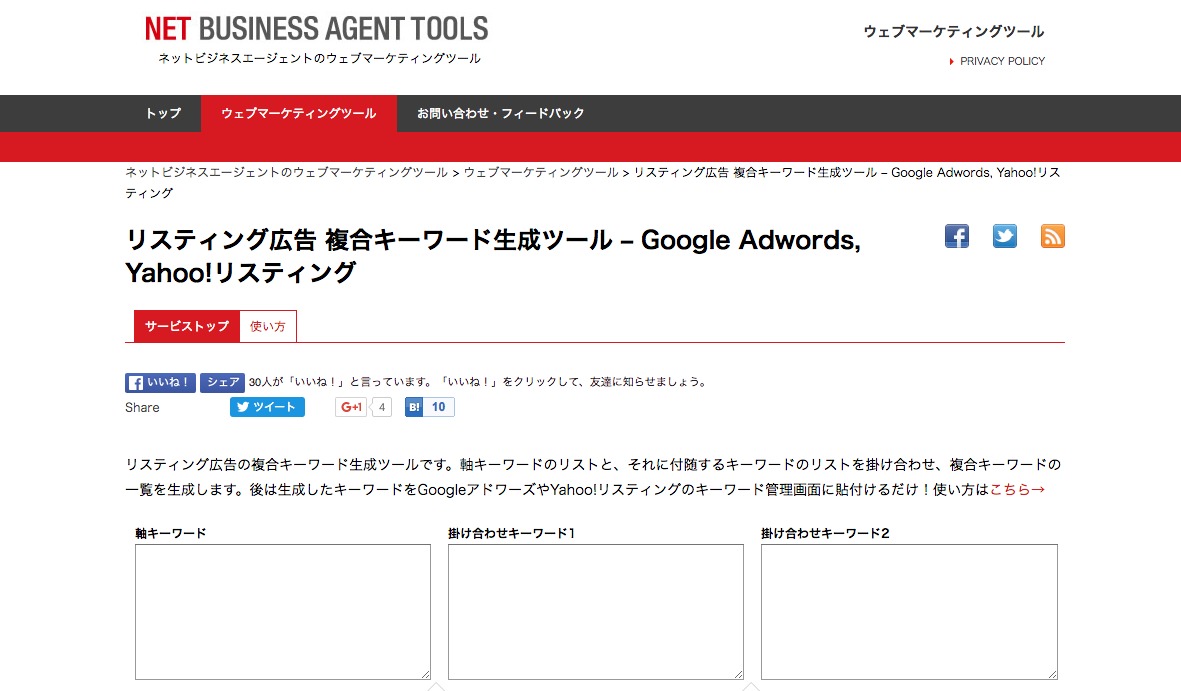The width and height of the screenshot is (1181, 691).
Task: Open the Twitter sharing icon
Action: coord(1004,236)
